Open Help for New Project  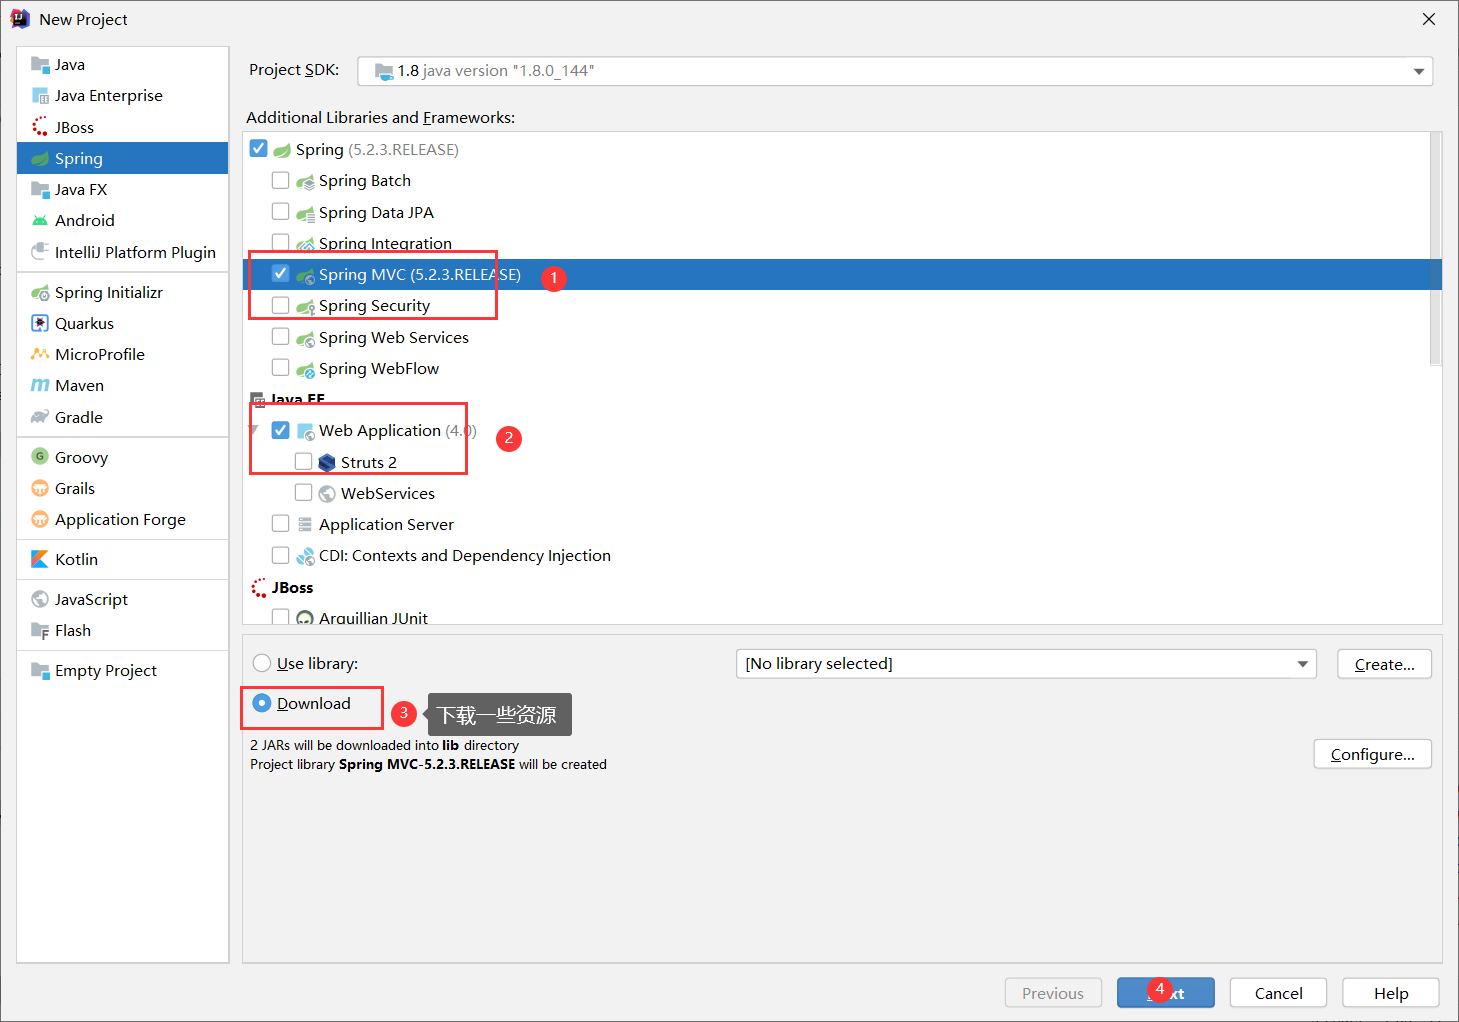[x=1390, y=993]
